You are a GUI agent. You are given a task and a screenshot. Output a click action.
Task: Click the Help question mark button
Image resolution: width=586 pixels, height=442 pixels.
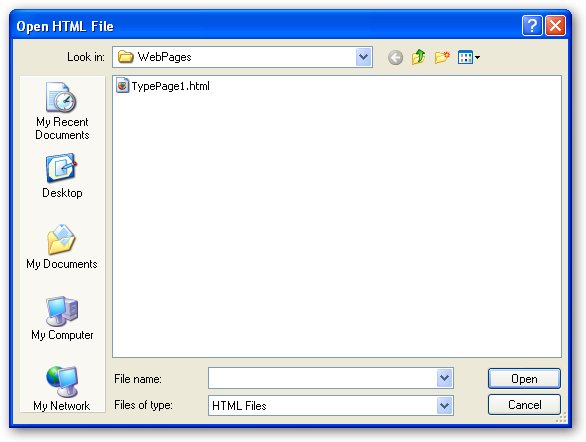point(532,26)
